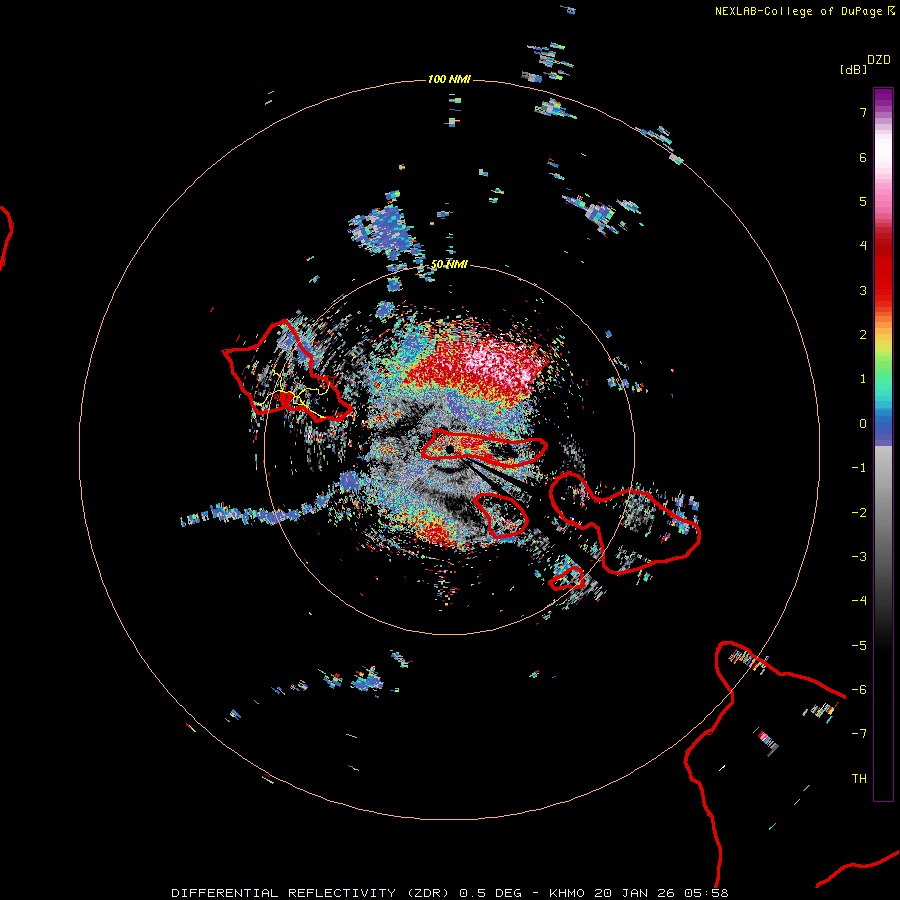Click the -7 value on the color scale
The image size is (900, 900).
tap(859, 734)
